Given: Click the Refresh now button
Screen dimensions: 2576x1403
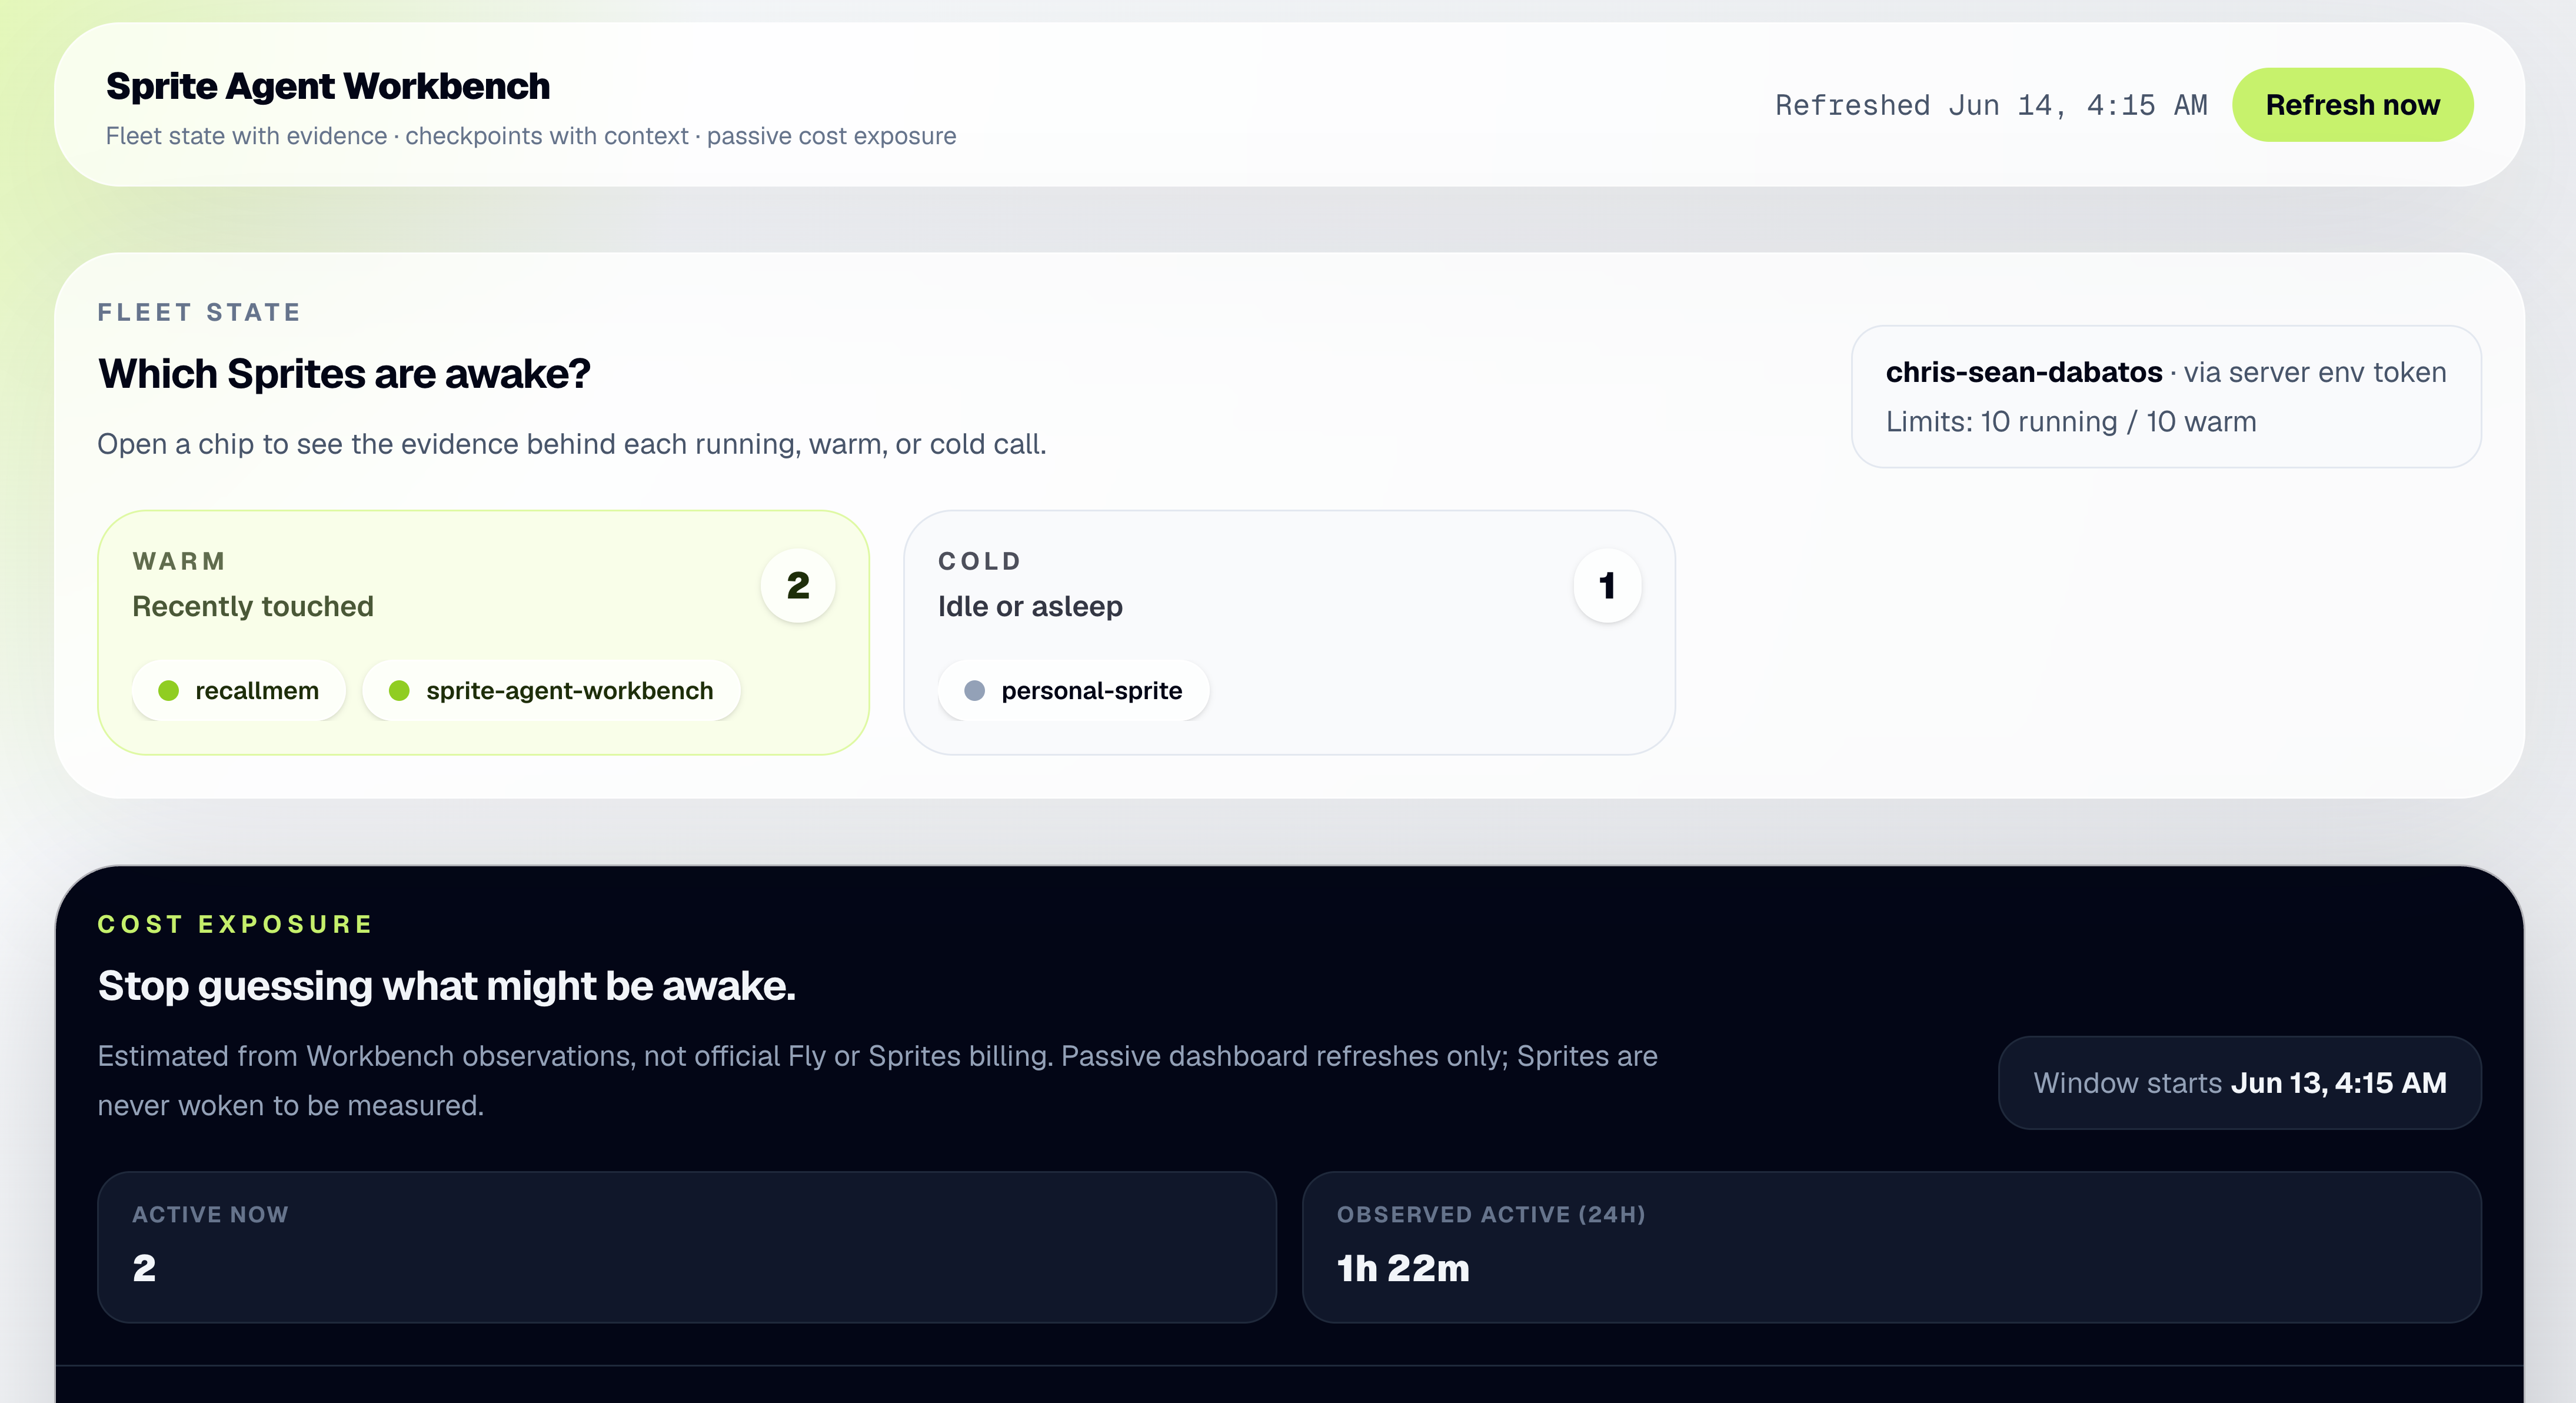Looking at the screenshot, I should 2352,105.
